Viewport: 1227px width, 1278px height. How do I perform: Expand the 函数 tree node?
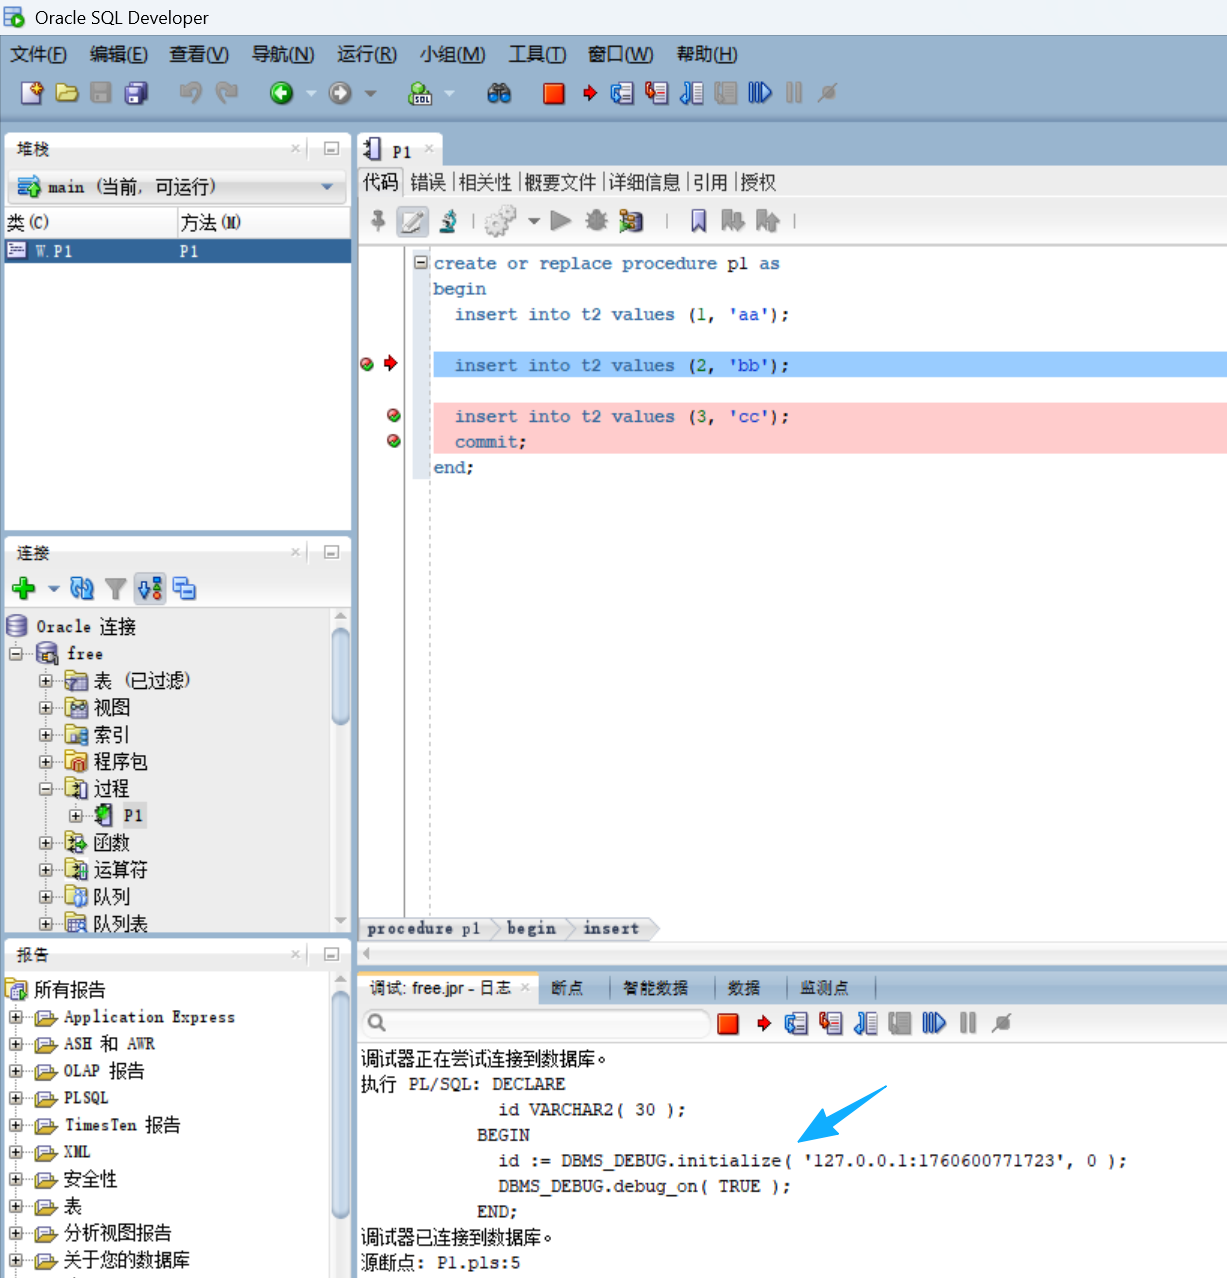click(46, 843)
